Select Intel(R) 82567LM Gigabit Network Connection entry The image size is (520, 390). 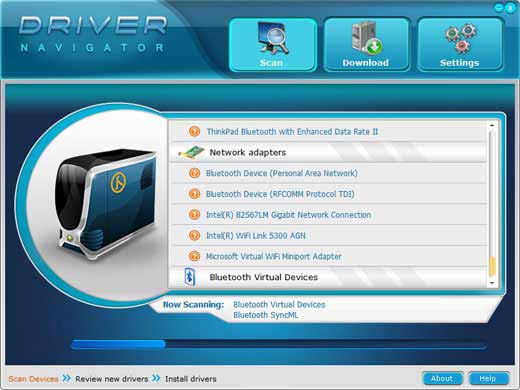(329, 215)
